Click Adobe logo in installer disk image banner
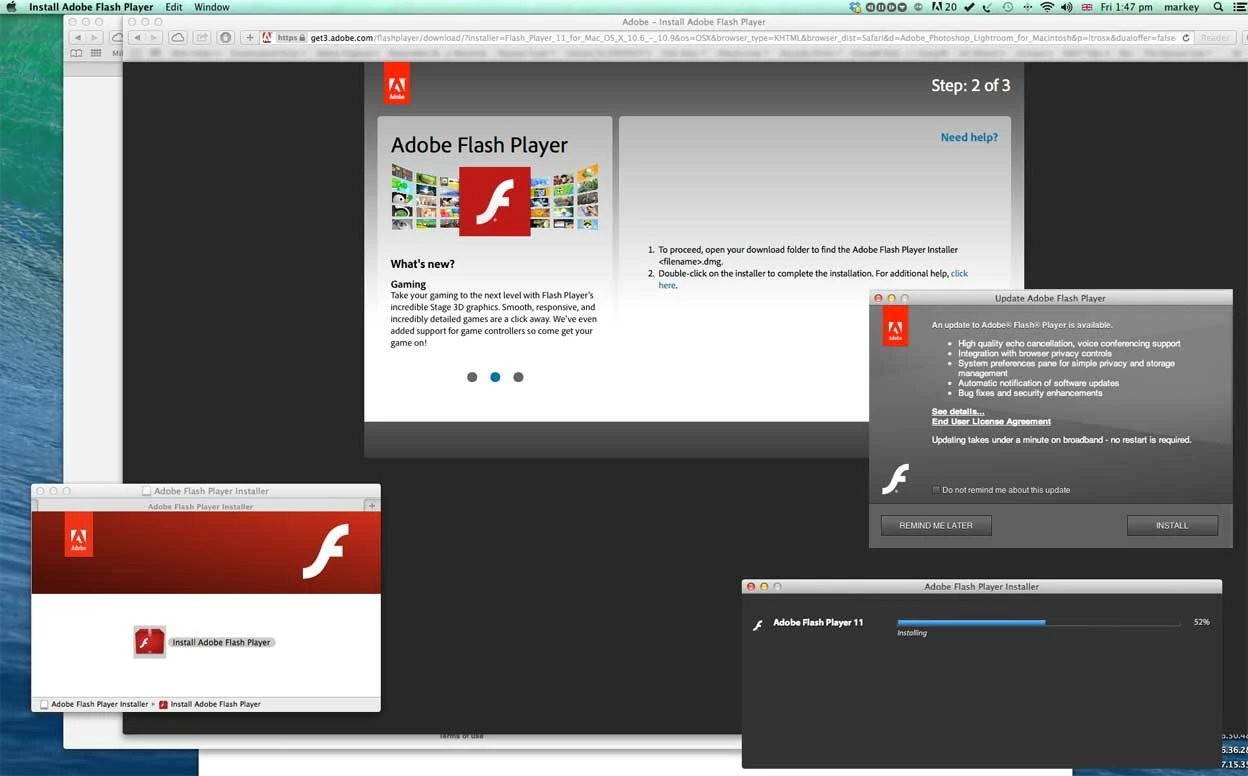 point(78,534)
